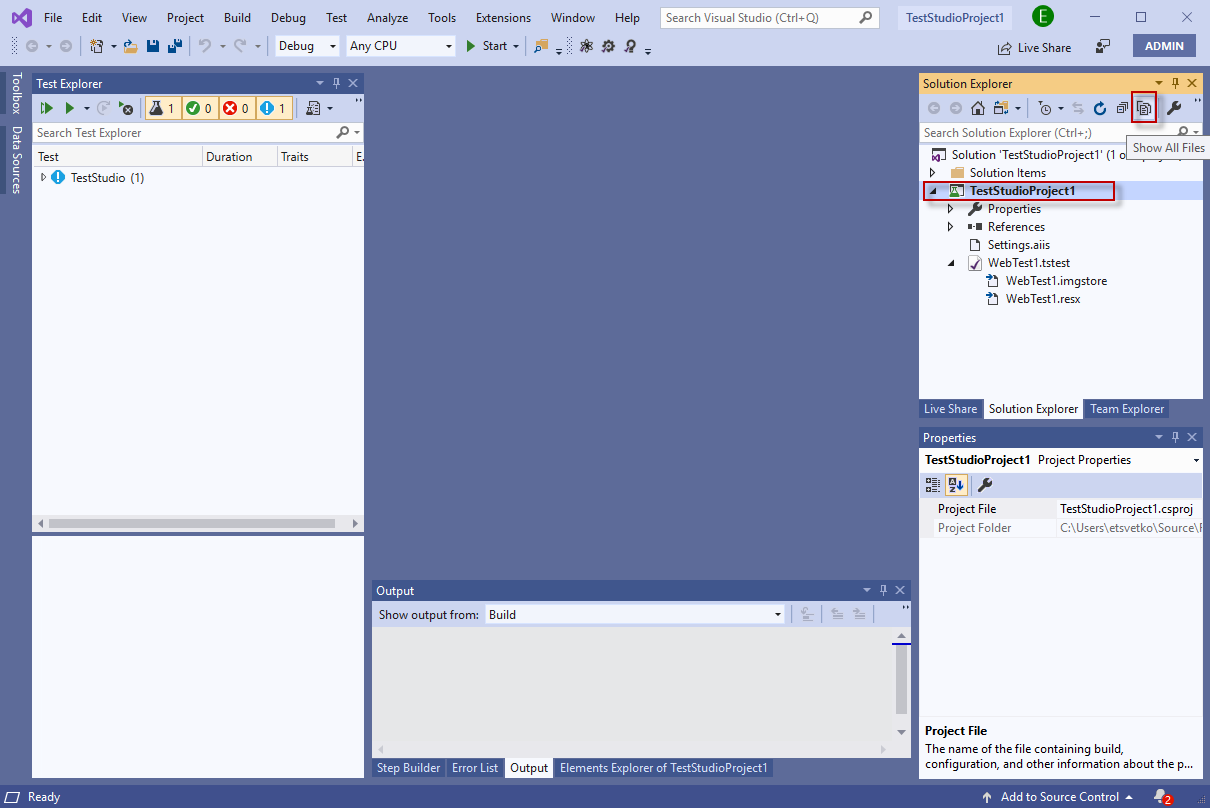Click the Start debugging button

487,46
